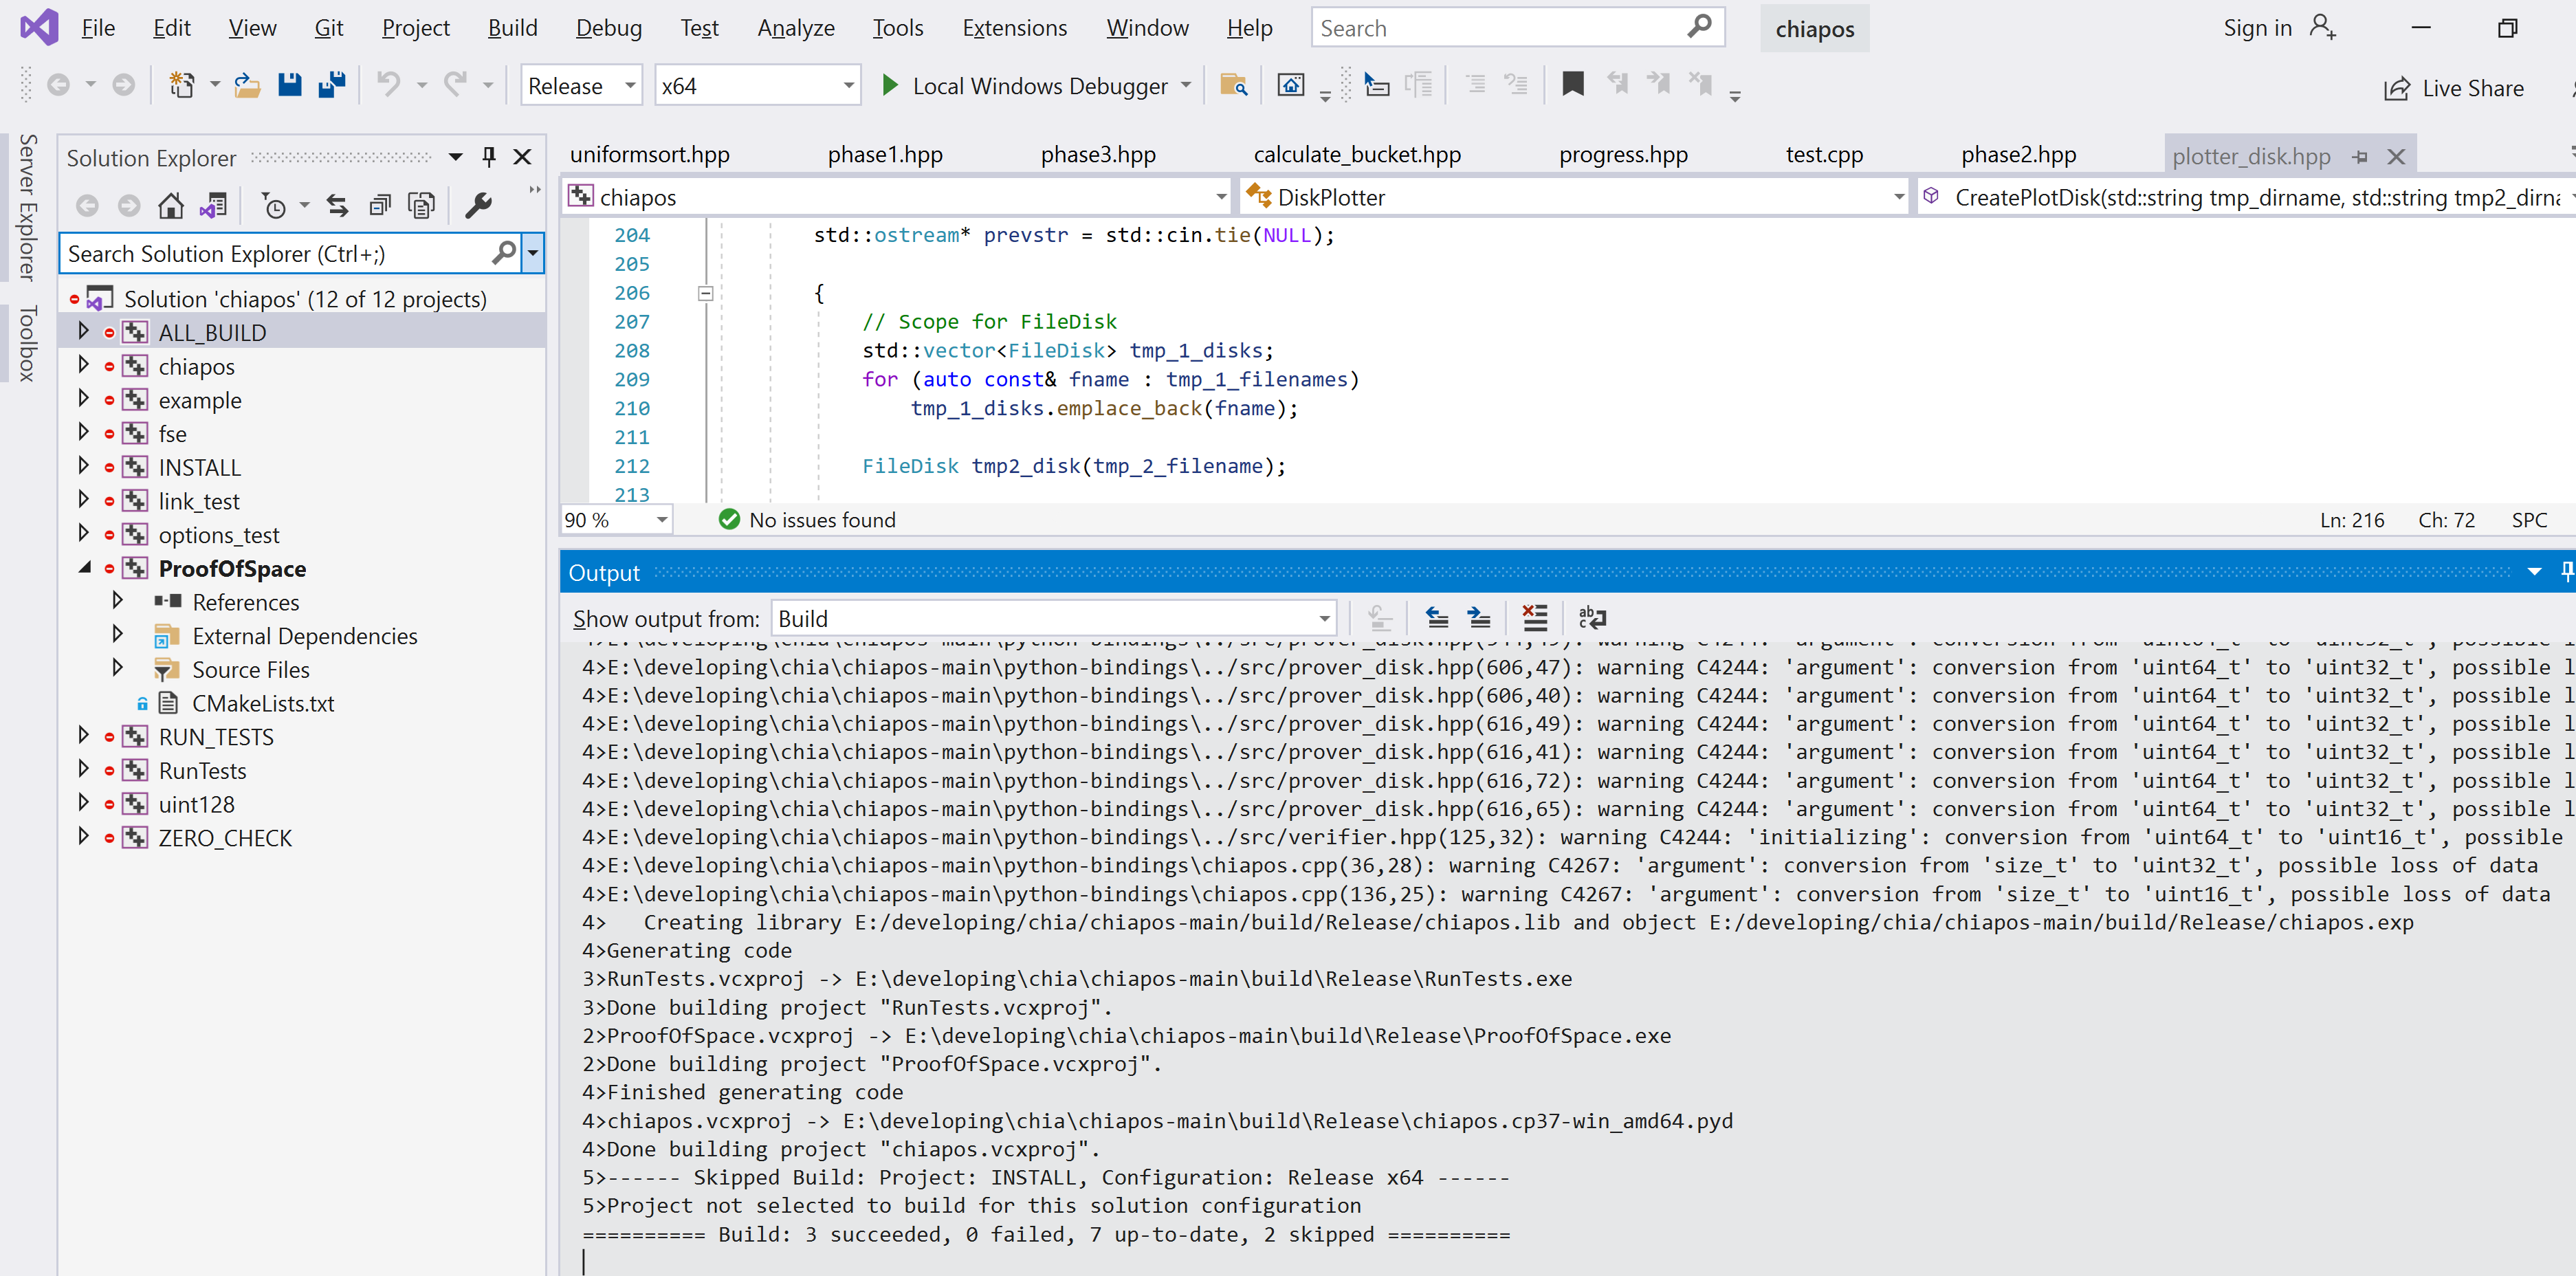This screenshot has width=2576, height=1276.
Task: Go to previous message in Output
Action: (1437, 618)
